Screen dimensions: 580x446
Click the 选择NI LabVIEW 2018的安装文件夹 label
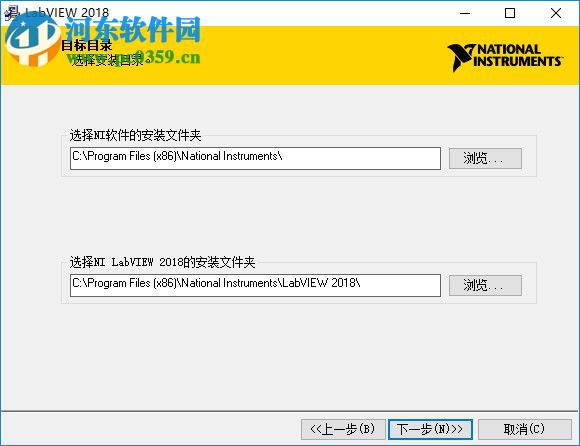(162, 262)
